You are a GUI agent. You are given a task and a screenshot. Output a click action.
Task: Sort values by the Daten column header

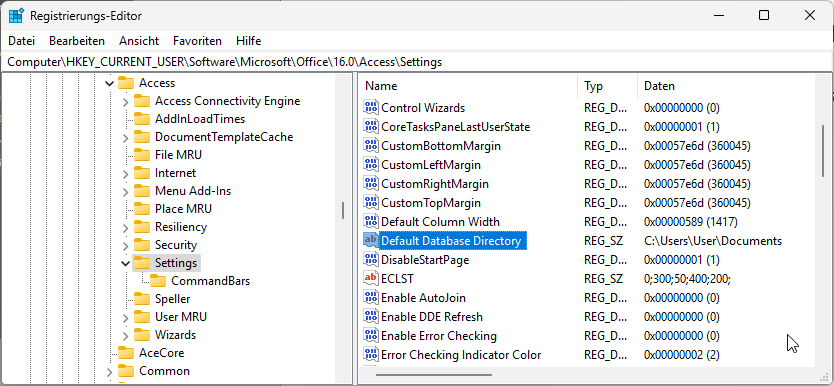click(x=725, y=86)
